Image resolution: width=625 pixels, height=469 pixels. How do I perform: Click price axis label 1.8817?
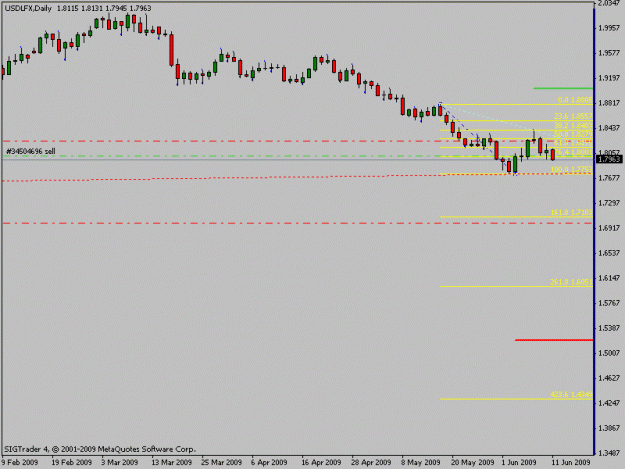610,103
